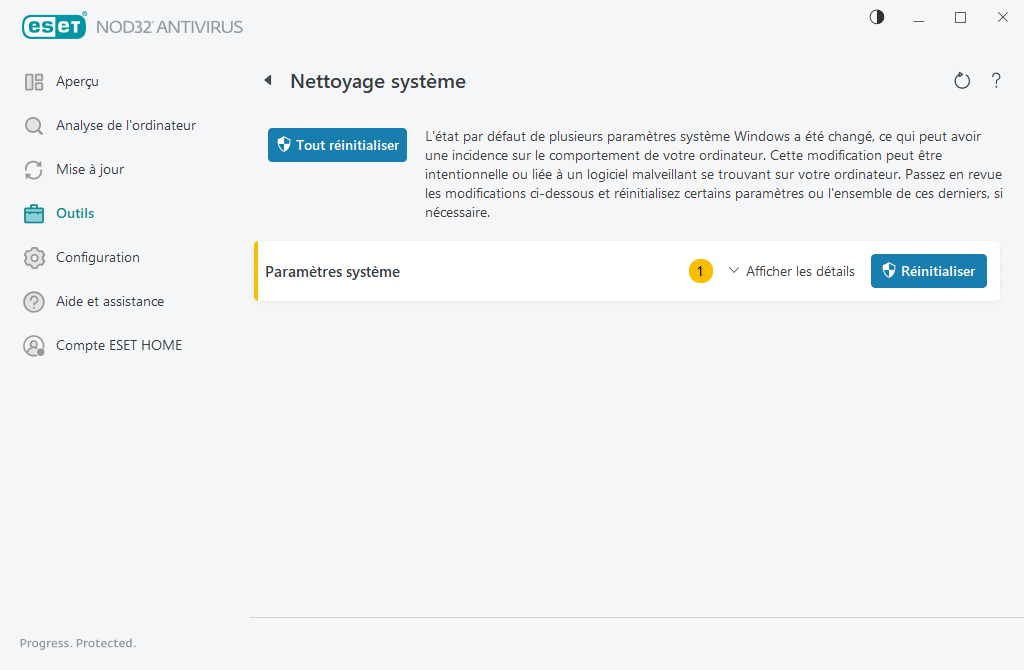
Task: Collapse Nettoyage système with the back arrow
Action: click(x=267, y=81)
